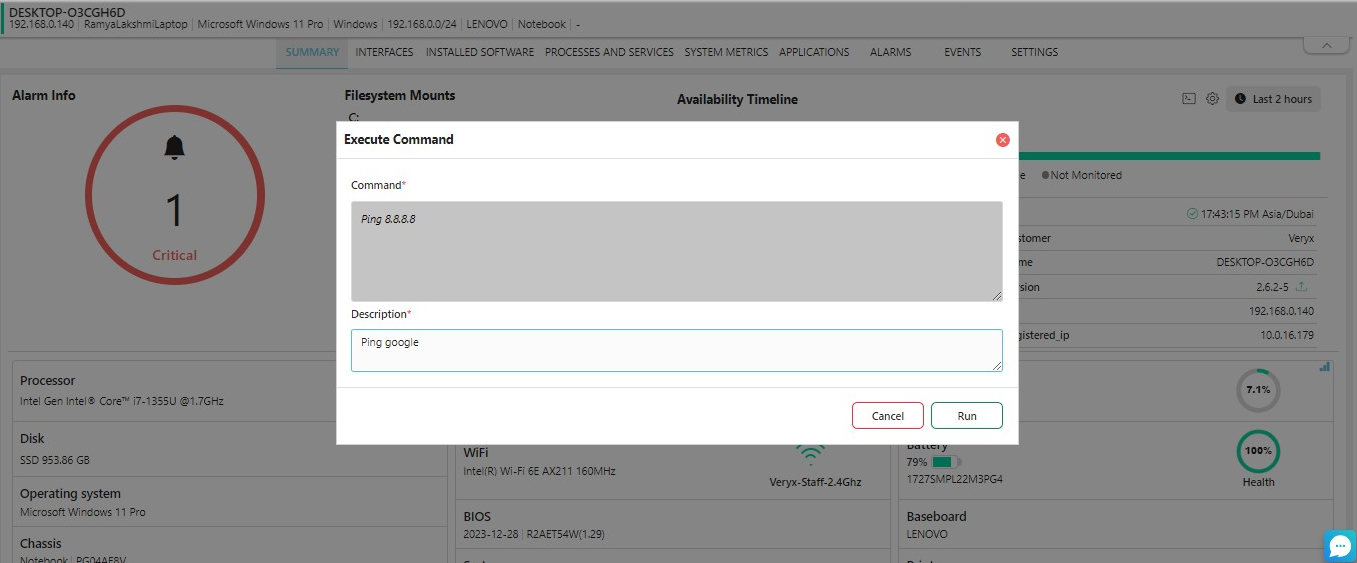Click the WiFi signal icon above Veryx-Staff-2.4Ghz

pos(809,455)
